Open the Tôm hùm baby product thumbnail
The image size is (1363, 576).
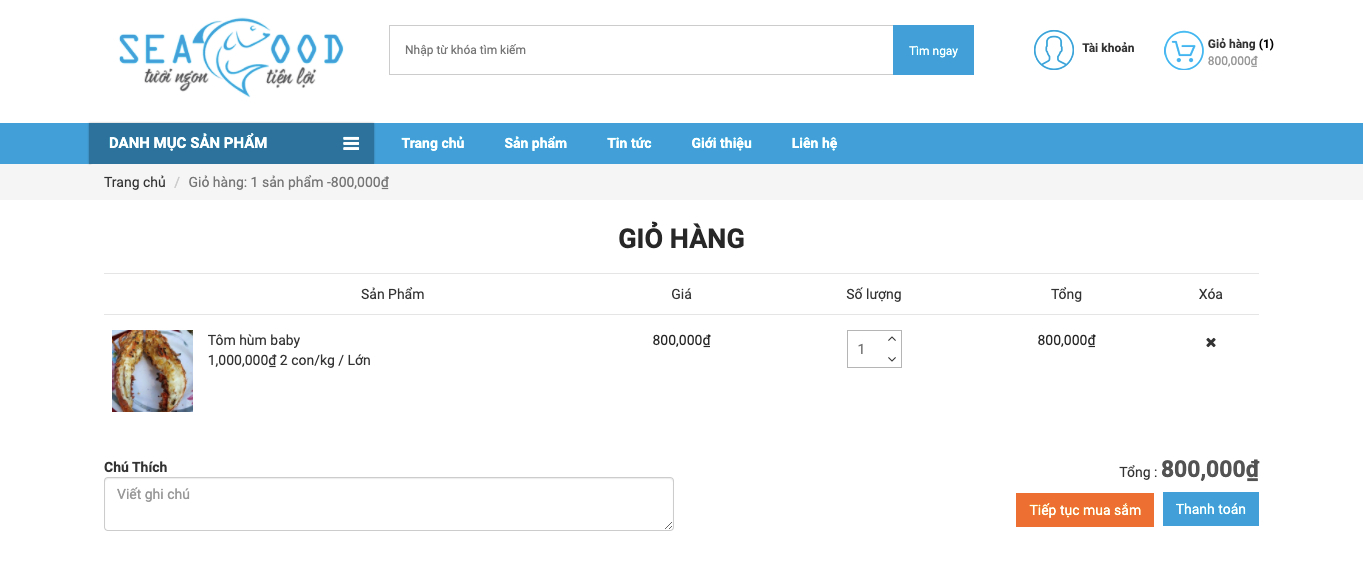pyautogui.click(x=152, y=371)
